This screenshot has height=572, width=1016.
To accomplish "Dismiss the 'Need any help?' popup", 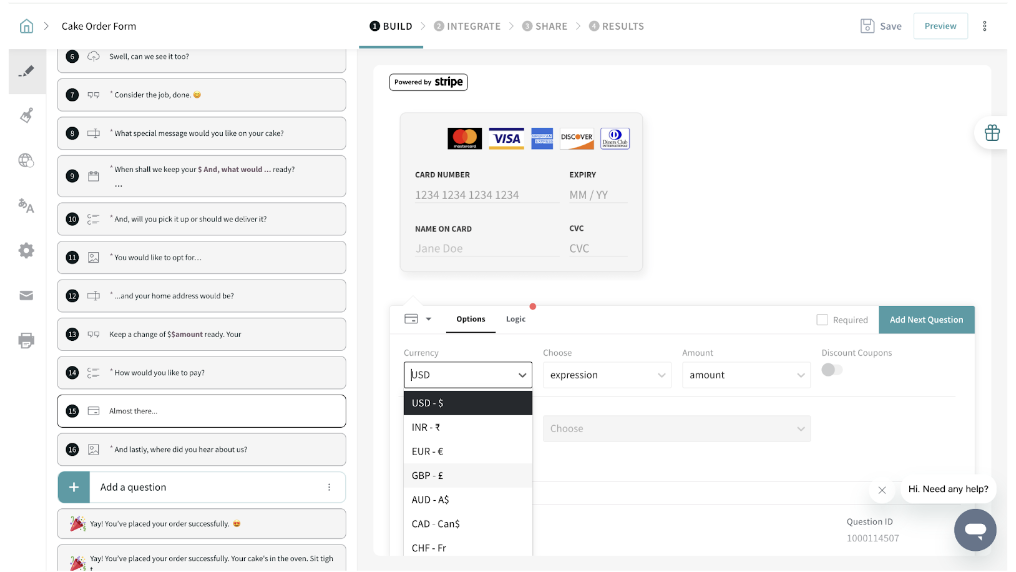I will [881, 490].
